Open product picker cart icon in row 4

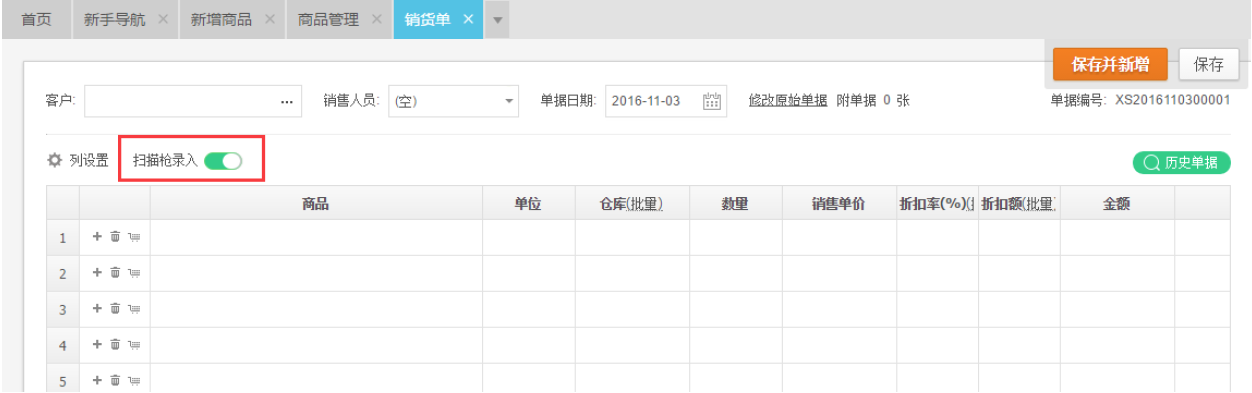(134, 345)
